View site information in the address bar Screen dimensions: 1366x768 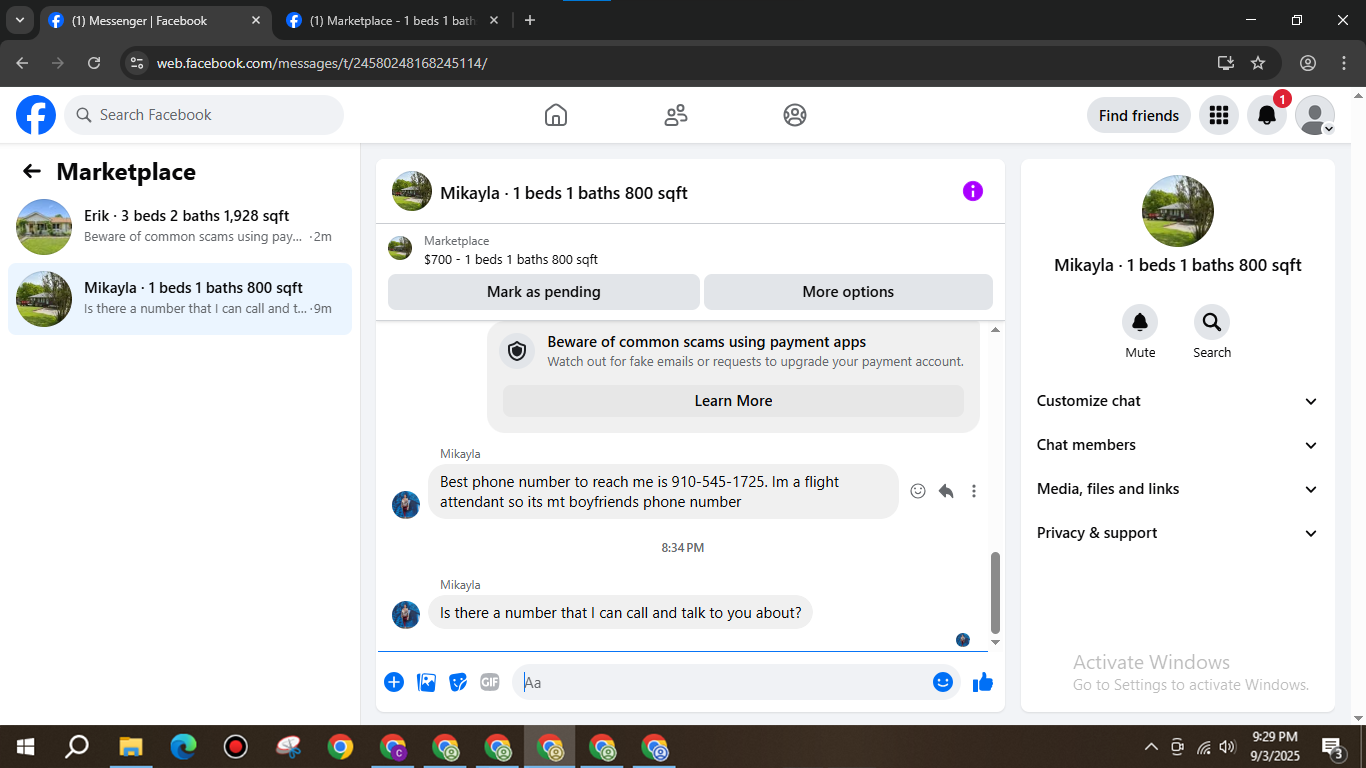(138, 63)
